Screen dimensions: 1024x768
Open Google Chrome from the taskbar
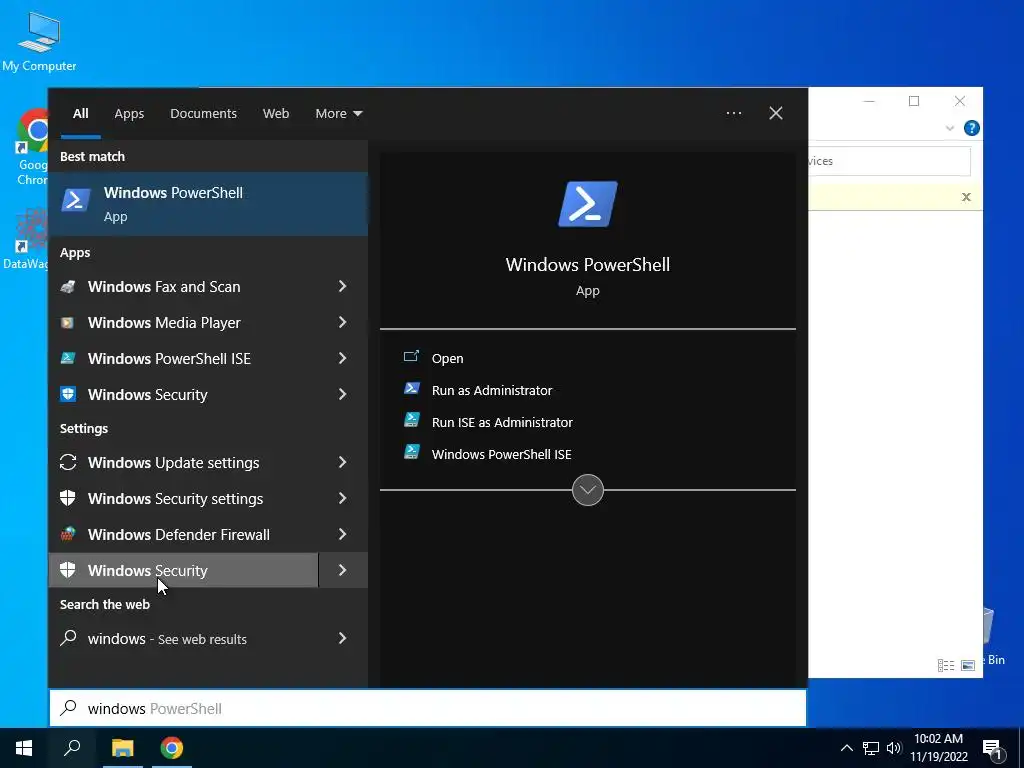[x=172, y=748]
